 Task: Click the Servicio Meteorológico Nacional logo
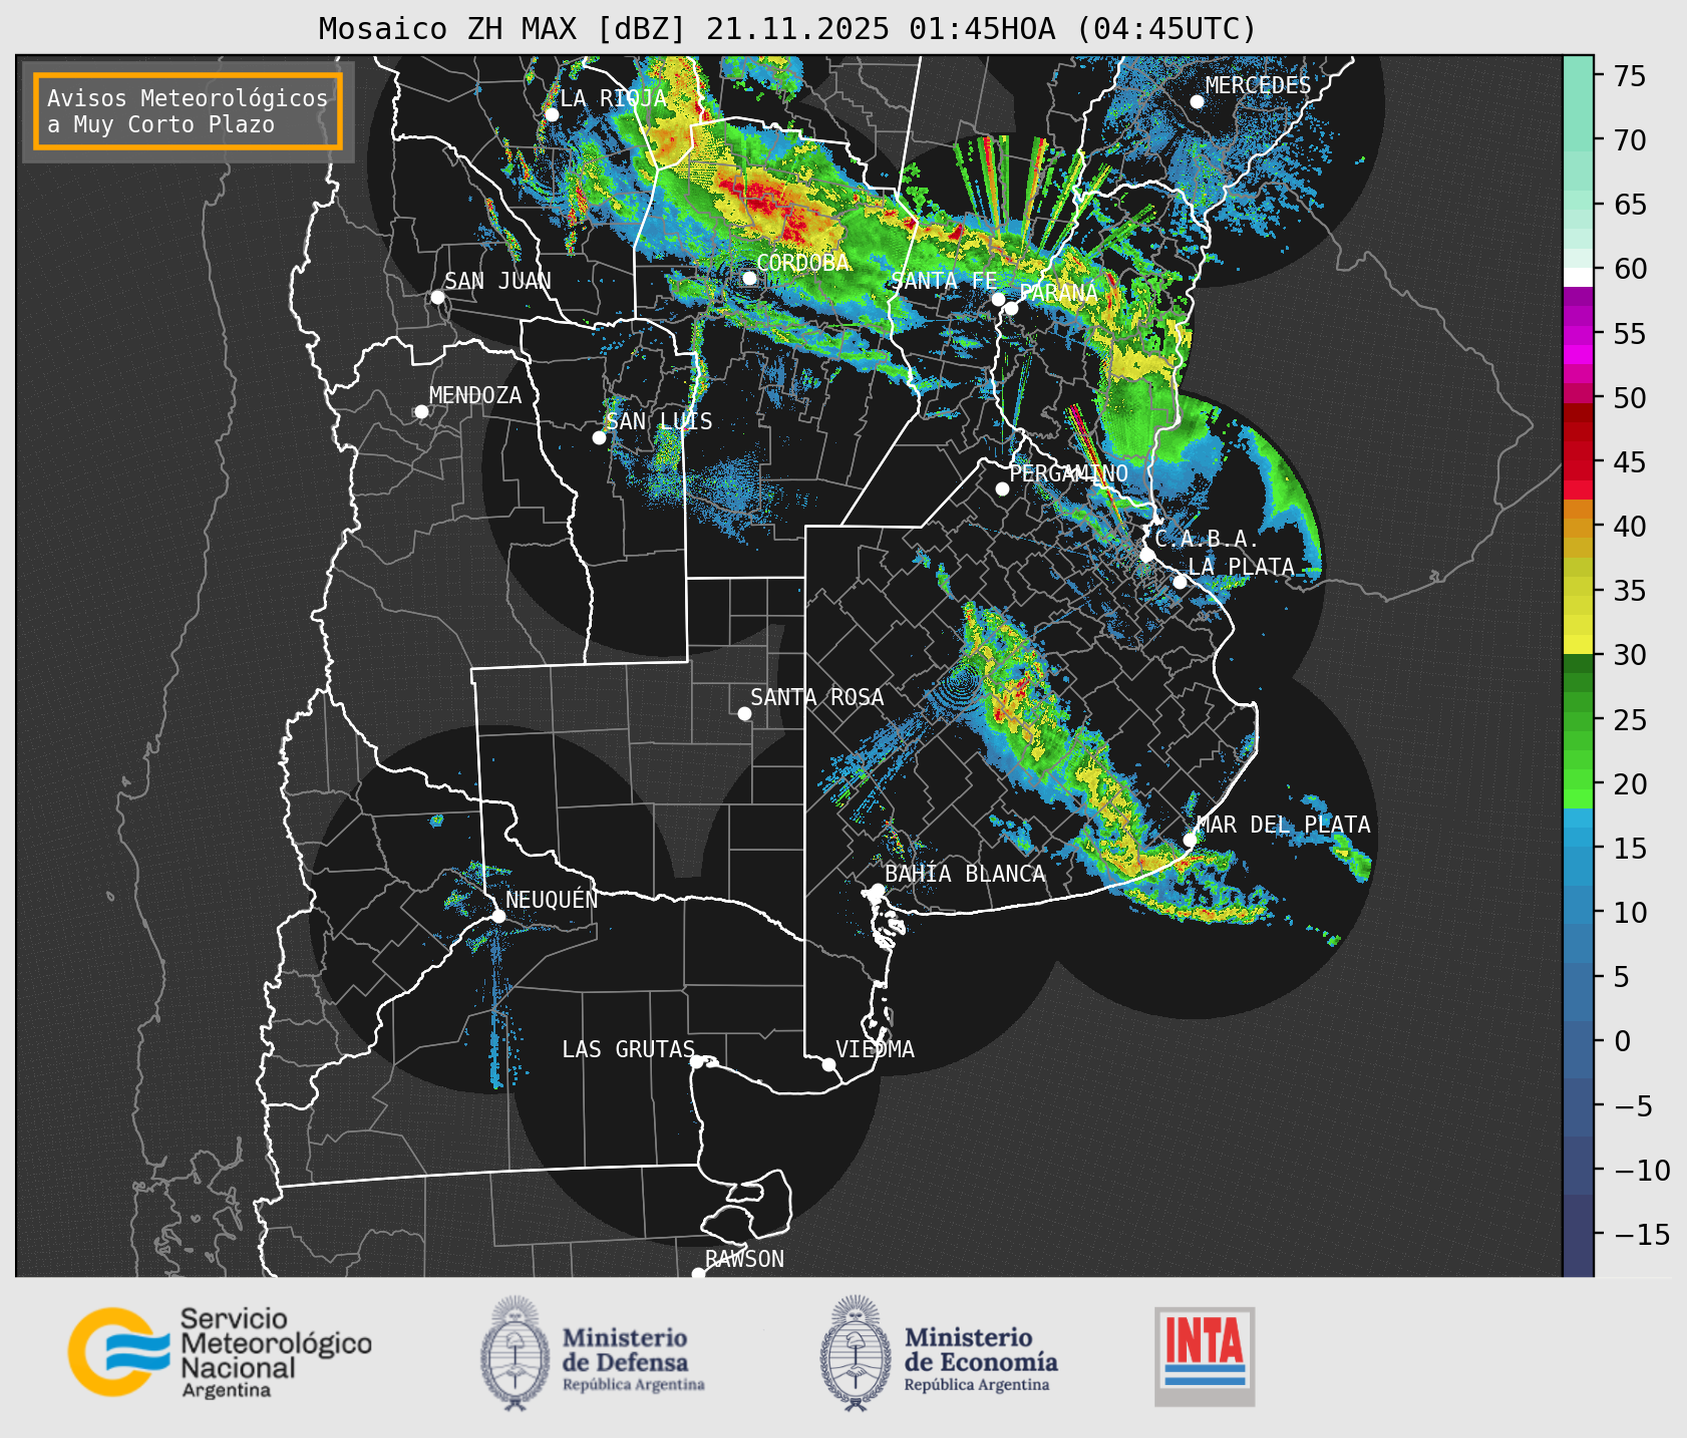tap(220, 1352)
